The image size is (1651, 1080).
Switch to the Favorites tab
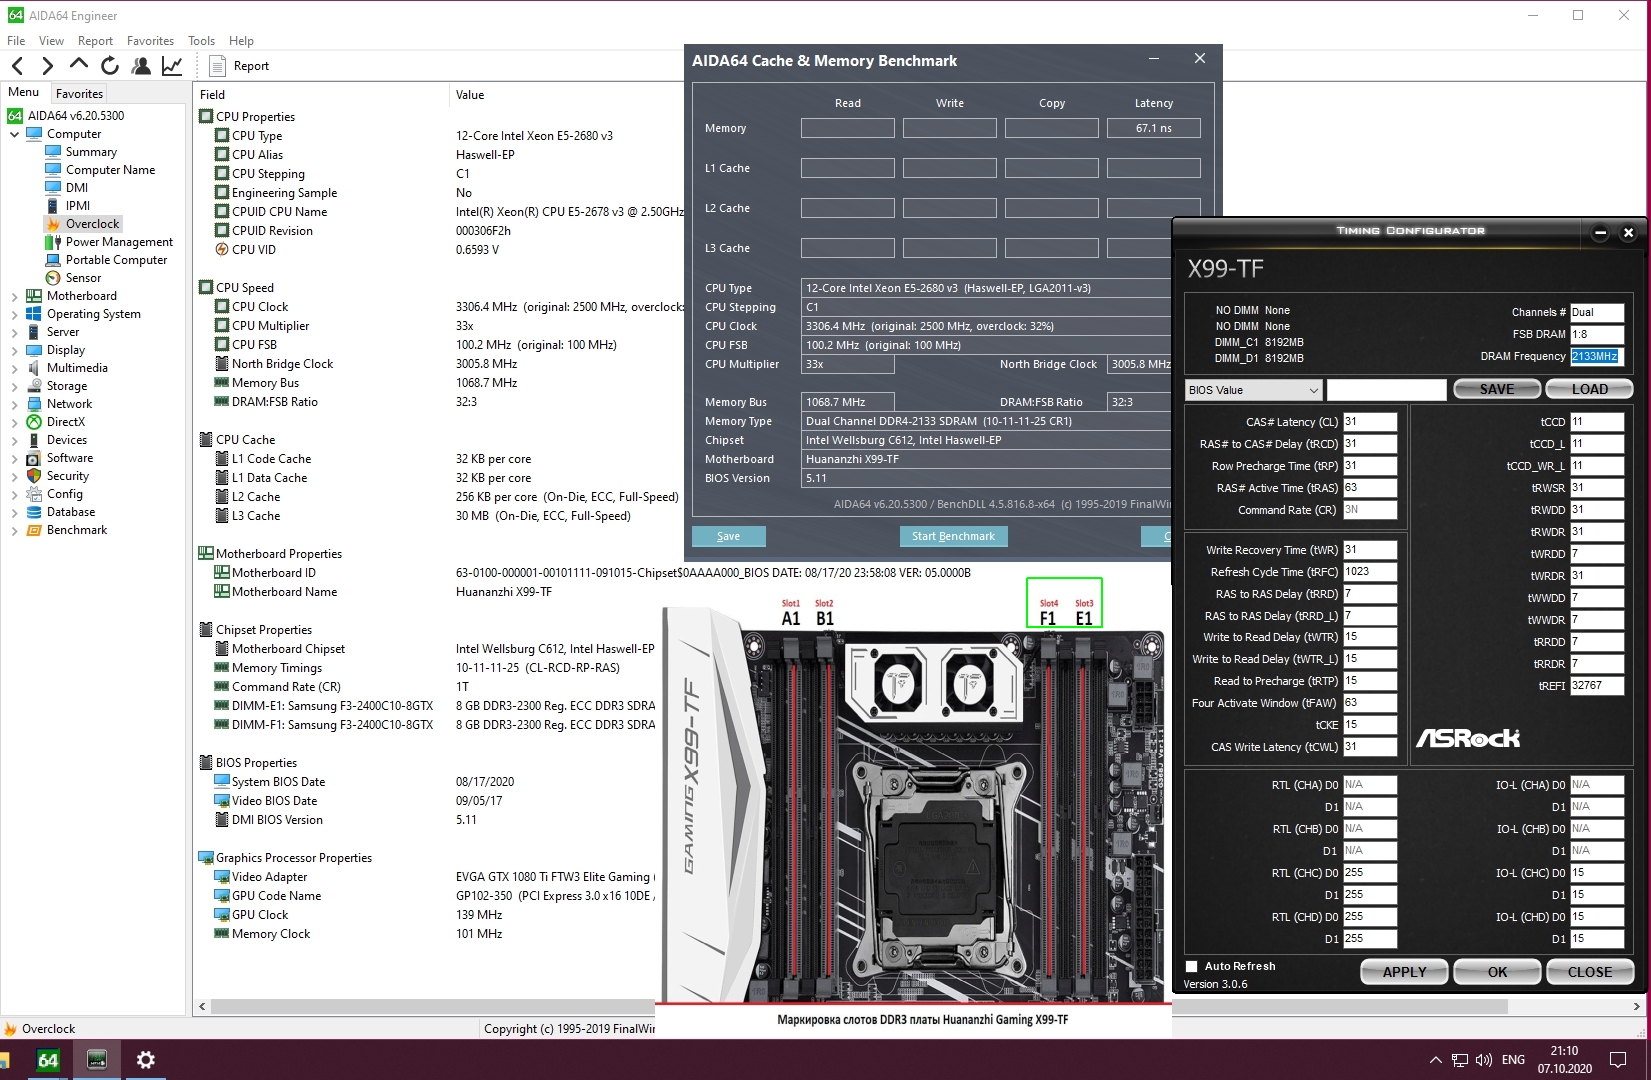click(79, 93)
